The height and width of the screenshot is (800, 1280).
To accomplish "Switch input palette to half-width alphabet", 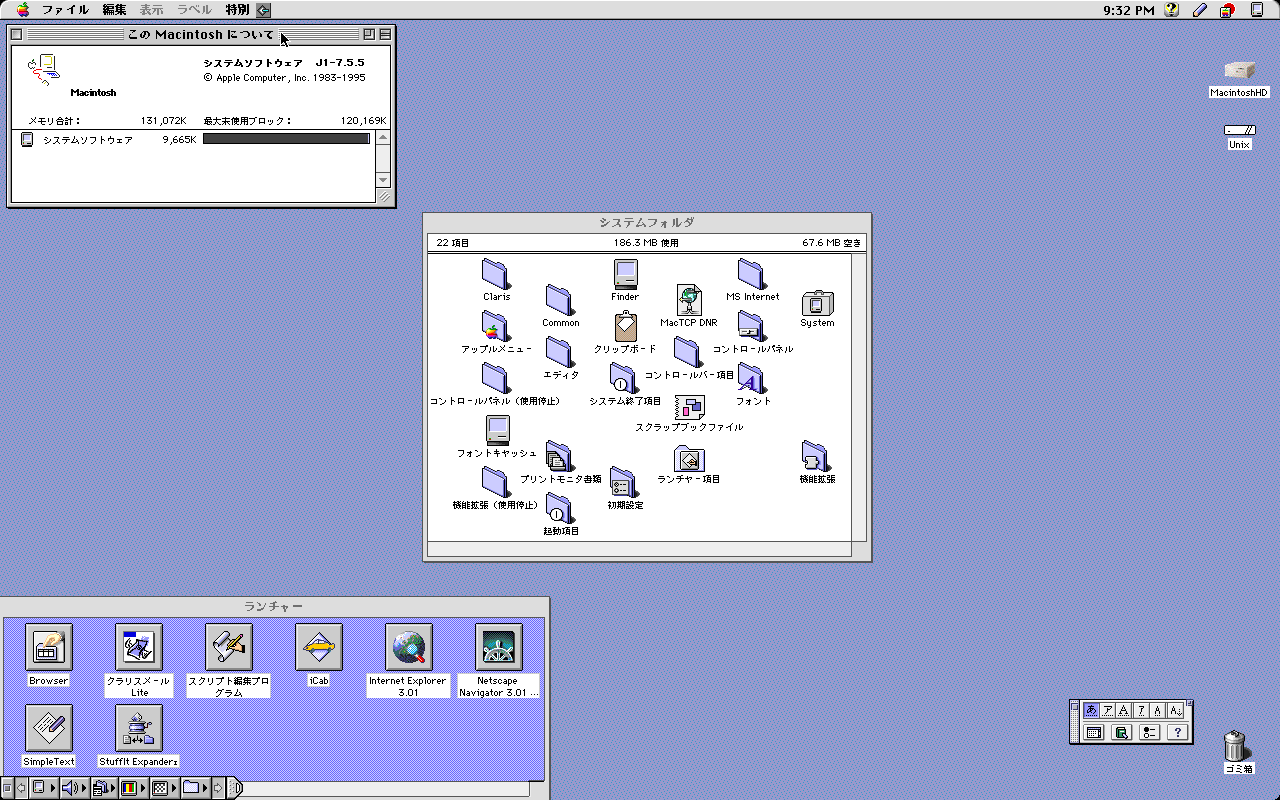I will point(1157,710).
